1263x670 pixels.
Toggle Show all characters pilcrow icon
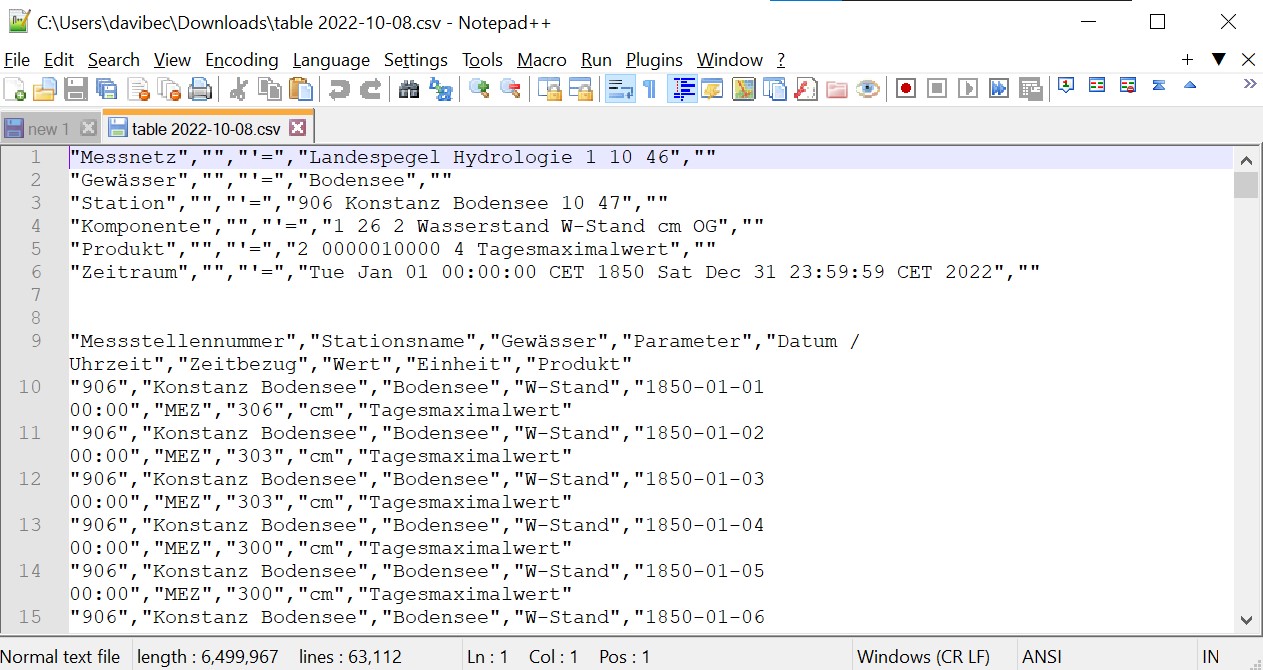pyautogui.click(x=650, y=90)
